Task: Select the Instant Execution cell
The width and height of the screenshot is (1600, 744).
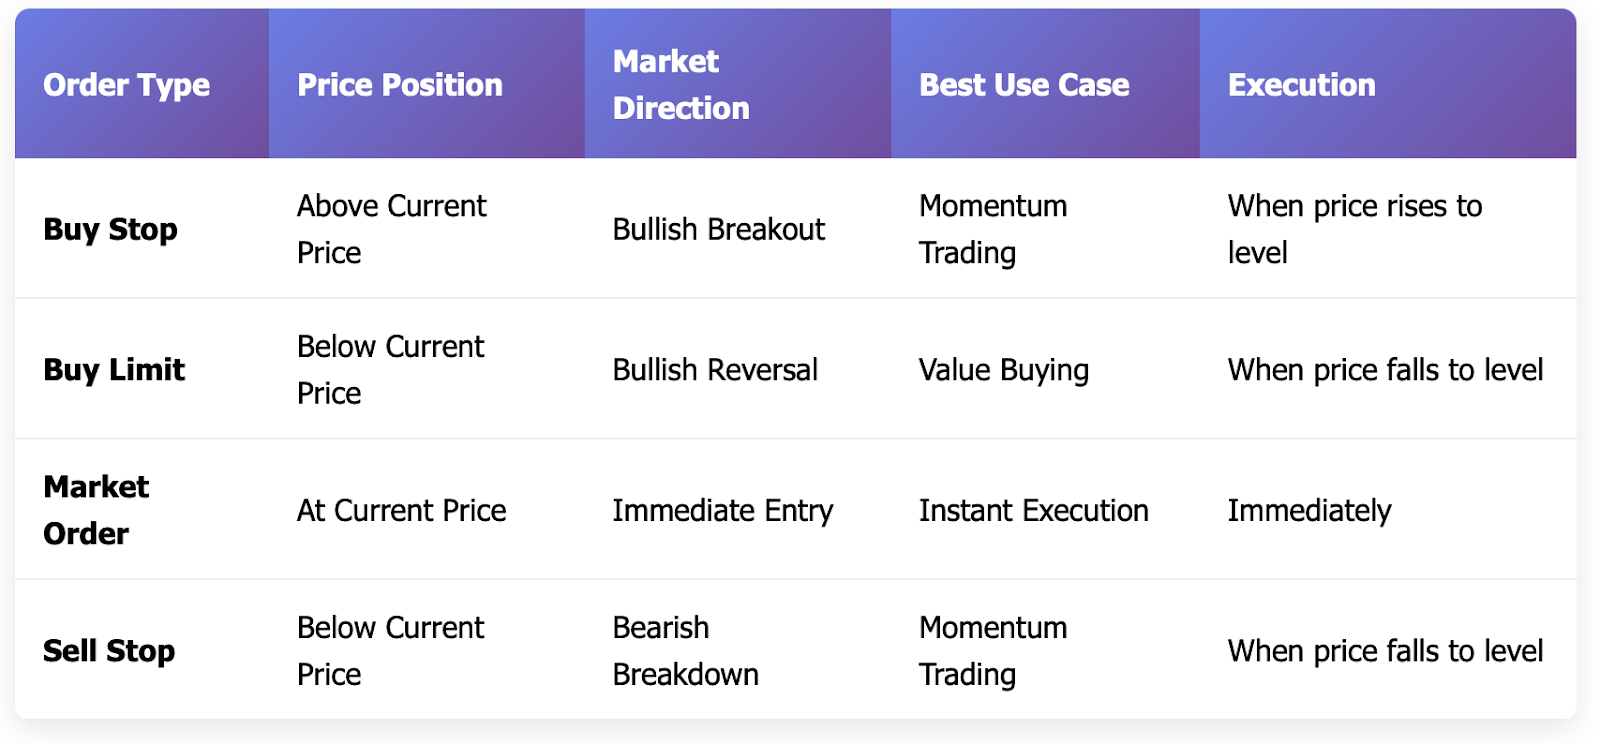Action: [1033, 510]
